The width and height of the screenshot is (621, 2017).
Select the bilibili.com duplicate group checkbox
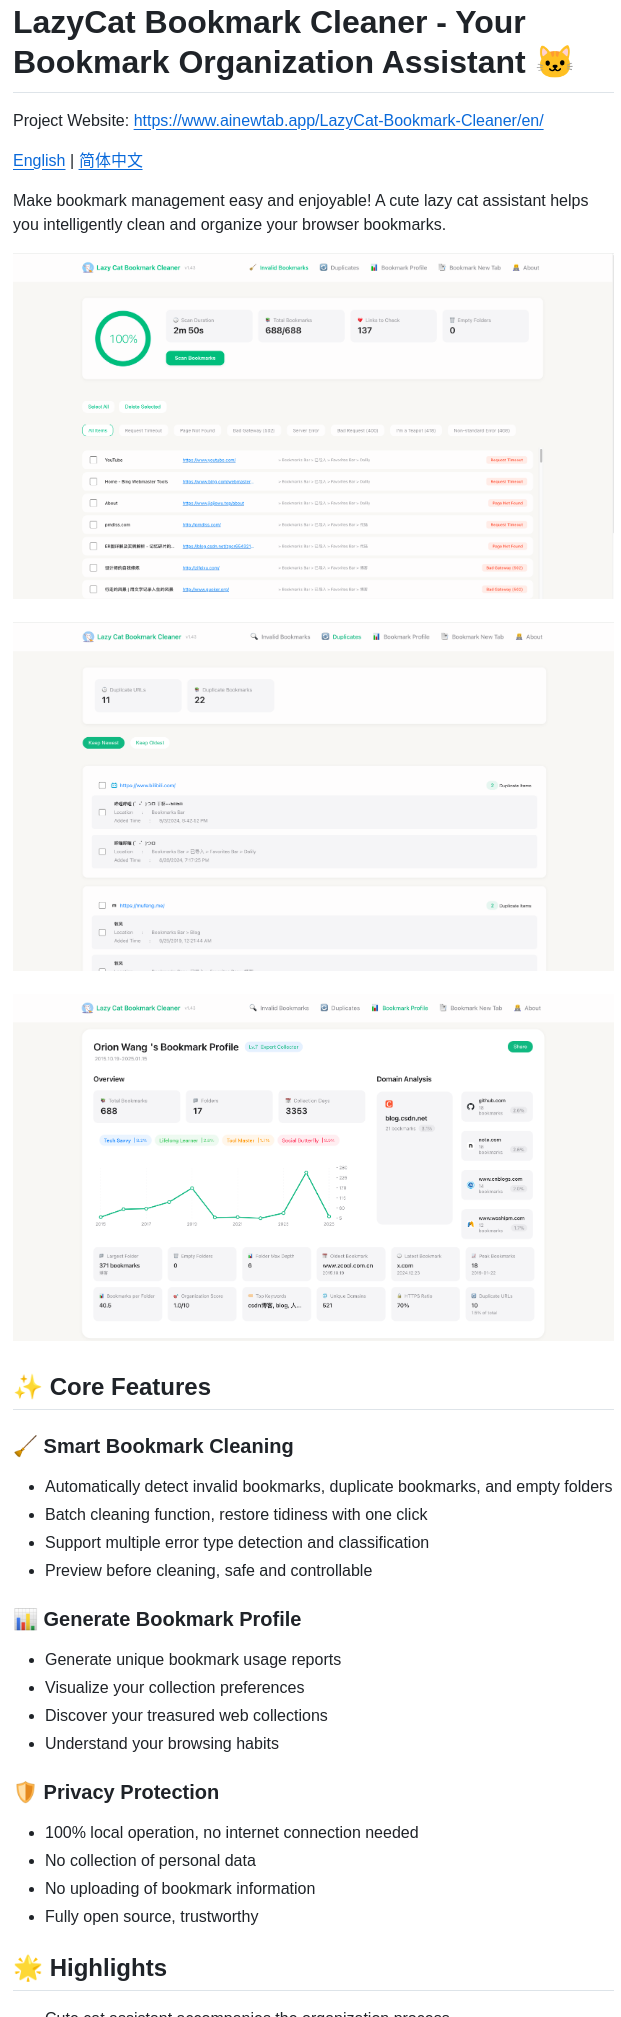click(102, 786)
